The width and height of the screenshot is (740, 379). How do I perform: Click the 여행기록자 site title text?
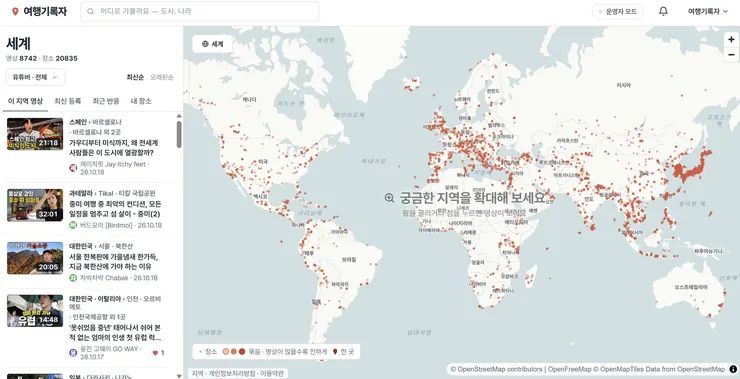click(x=45, y=11)
